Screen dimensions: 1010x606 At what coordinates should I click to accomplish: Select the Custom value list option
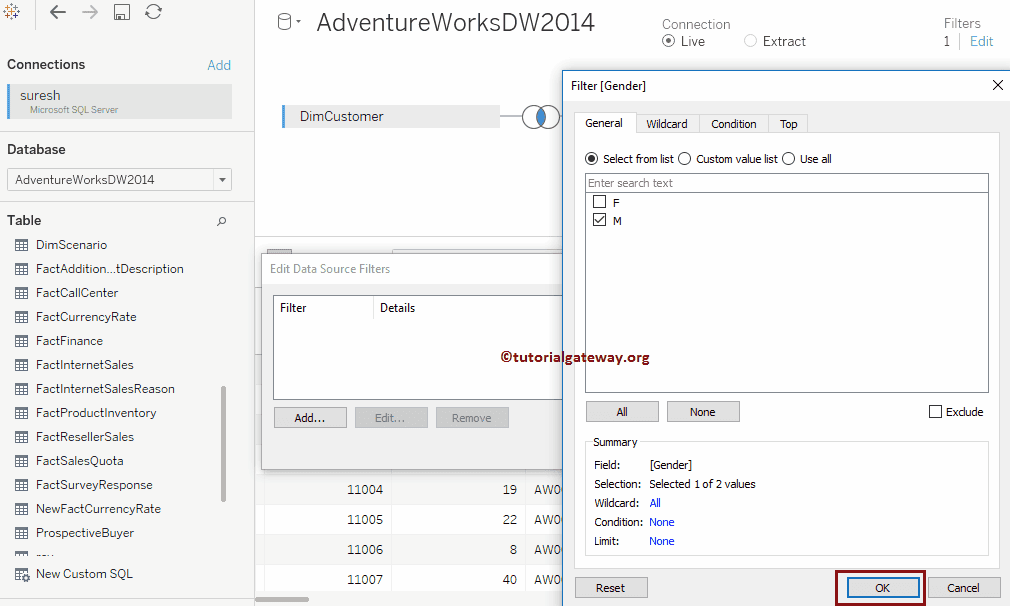pos(685,159)
